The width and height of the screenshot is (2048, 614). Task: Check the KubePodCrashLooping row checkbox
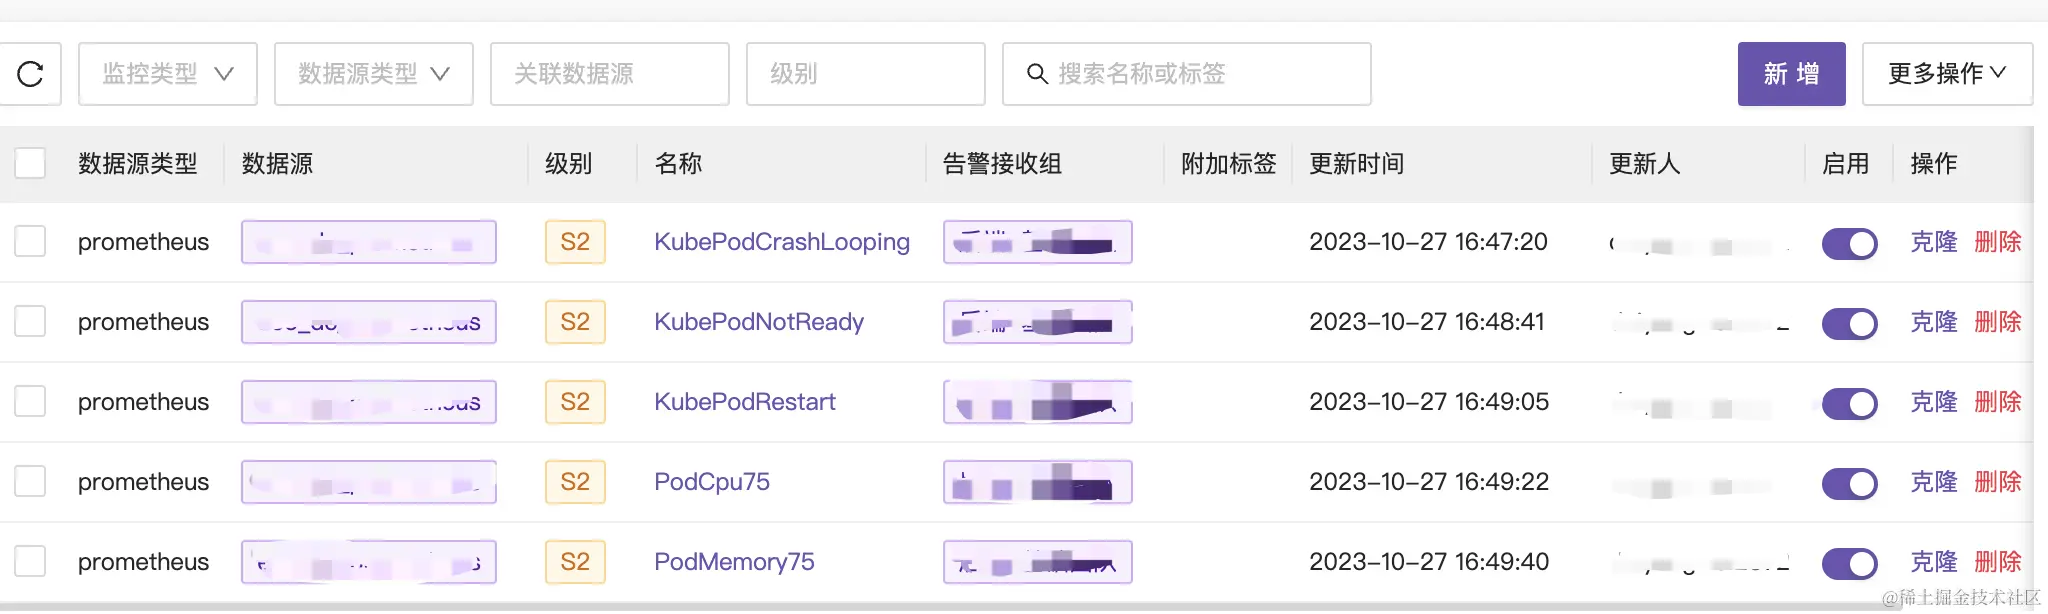(30, 242)
